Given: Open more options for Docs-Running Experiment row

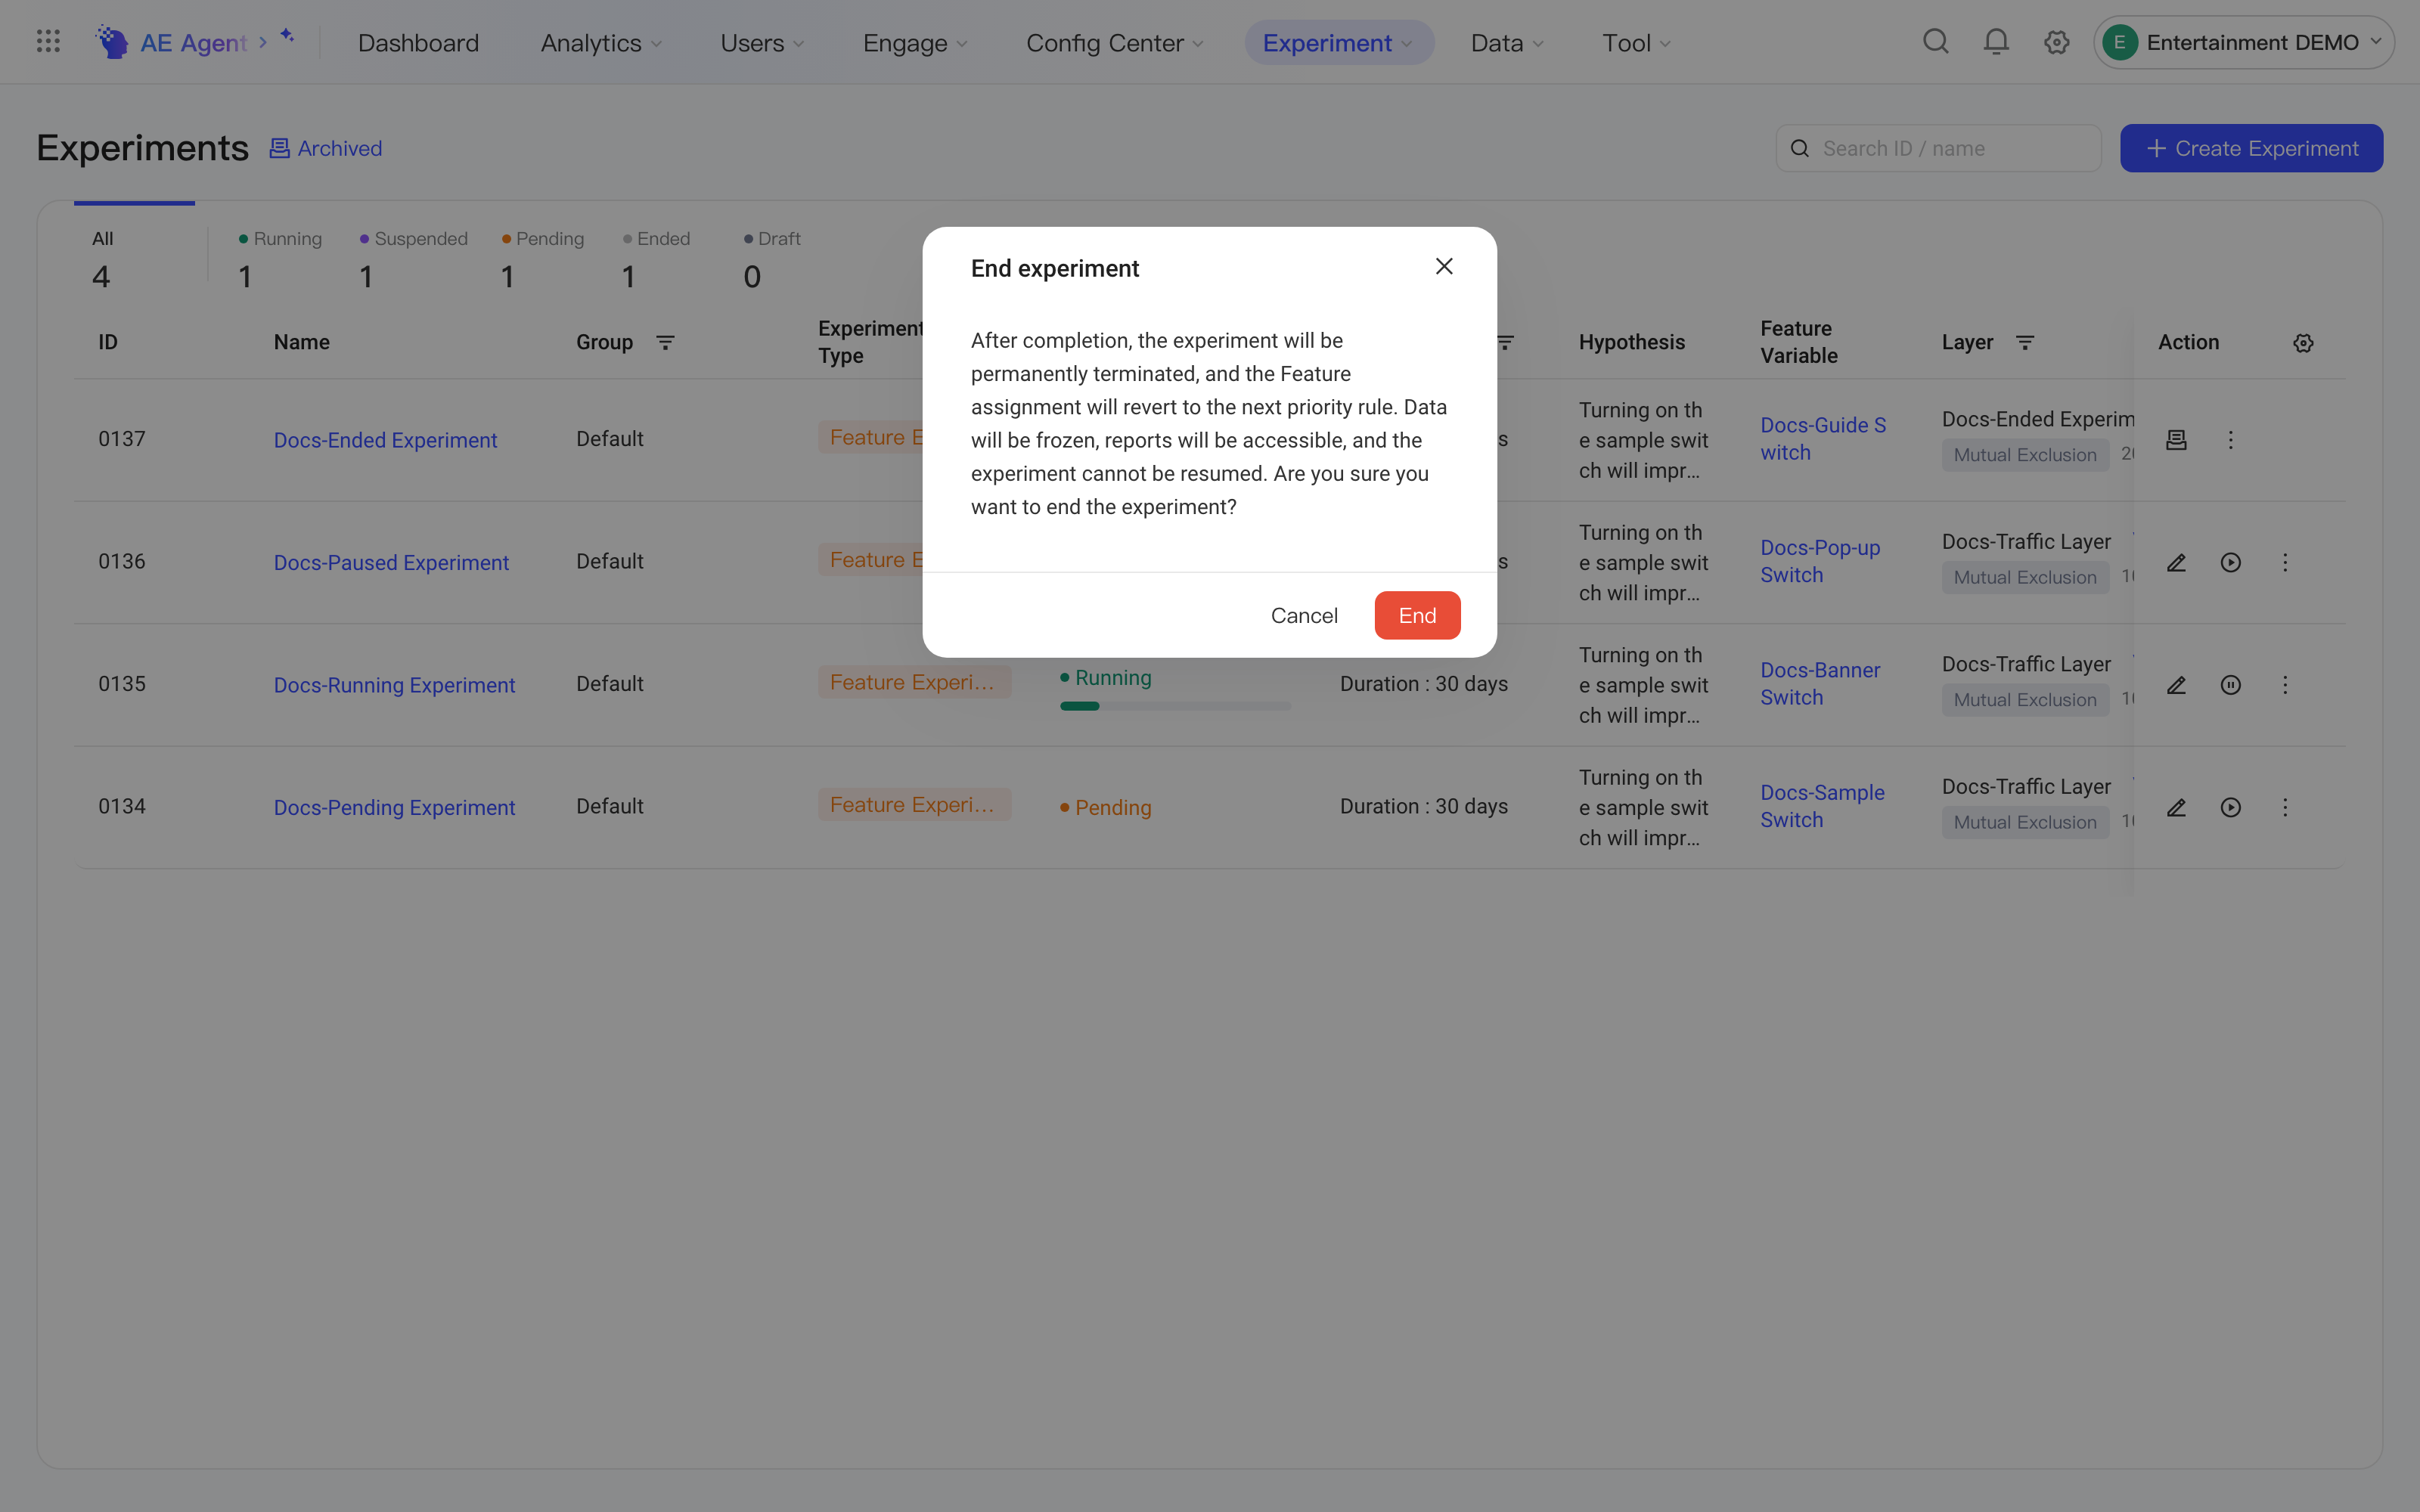Looking at the screenshot, I should click(2285, 685).
